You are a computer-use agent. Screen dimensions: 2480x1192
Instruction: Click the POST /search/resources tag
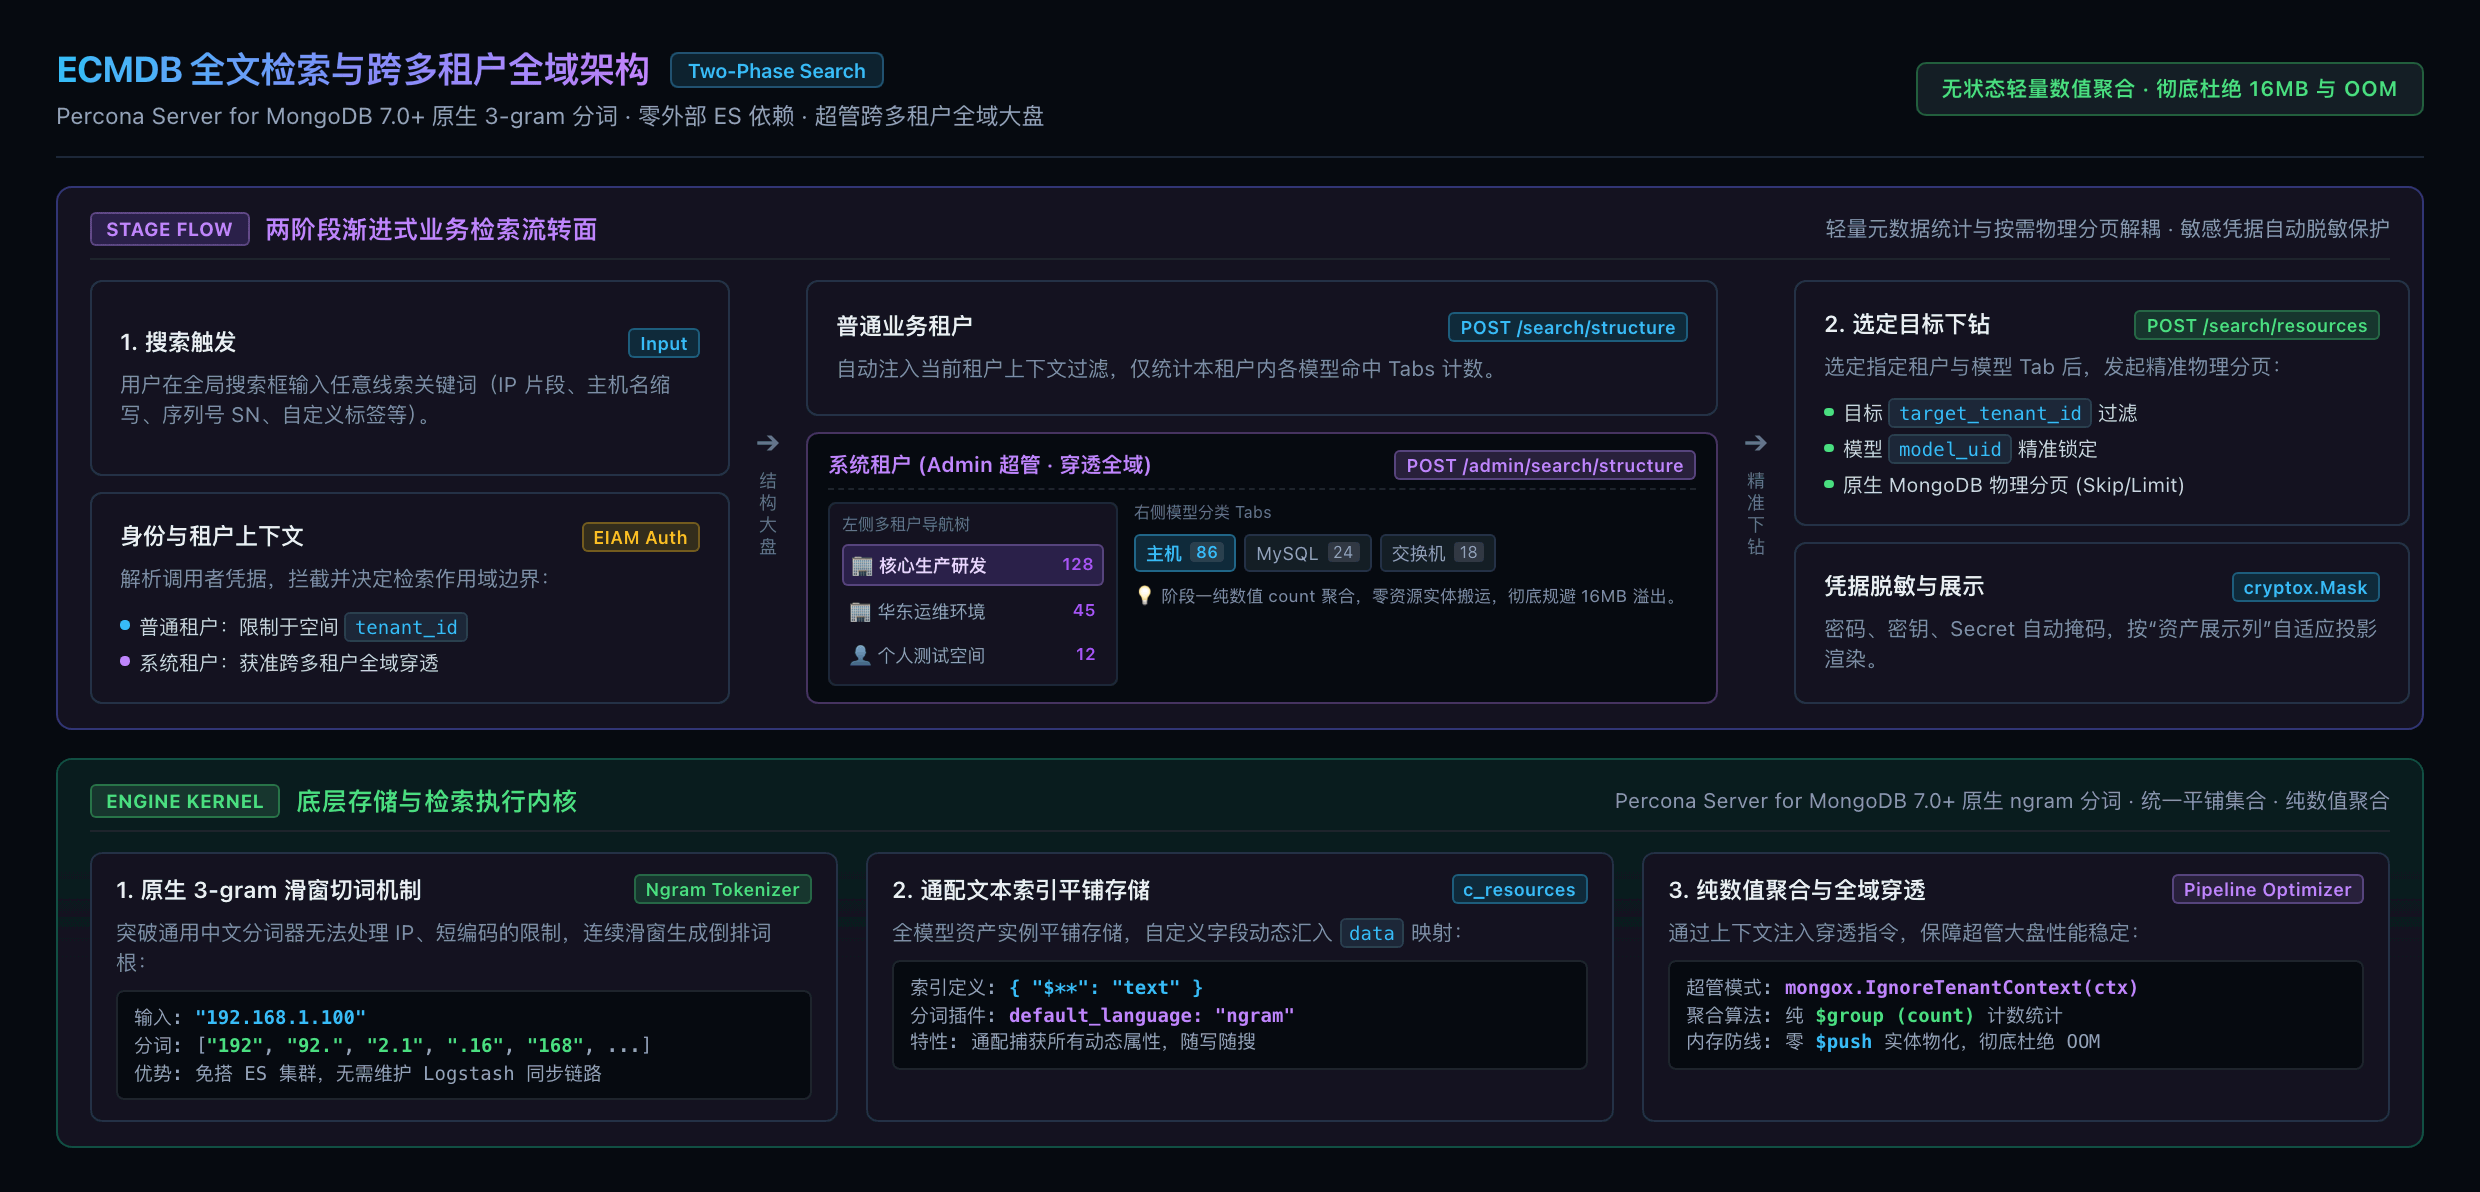pyautogui.click(x=2256, y=325)
